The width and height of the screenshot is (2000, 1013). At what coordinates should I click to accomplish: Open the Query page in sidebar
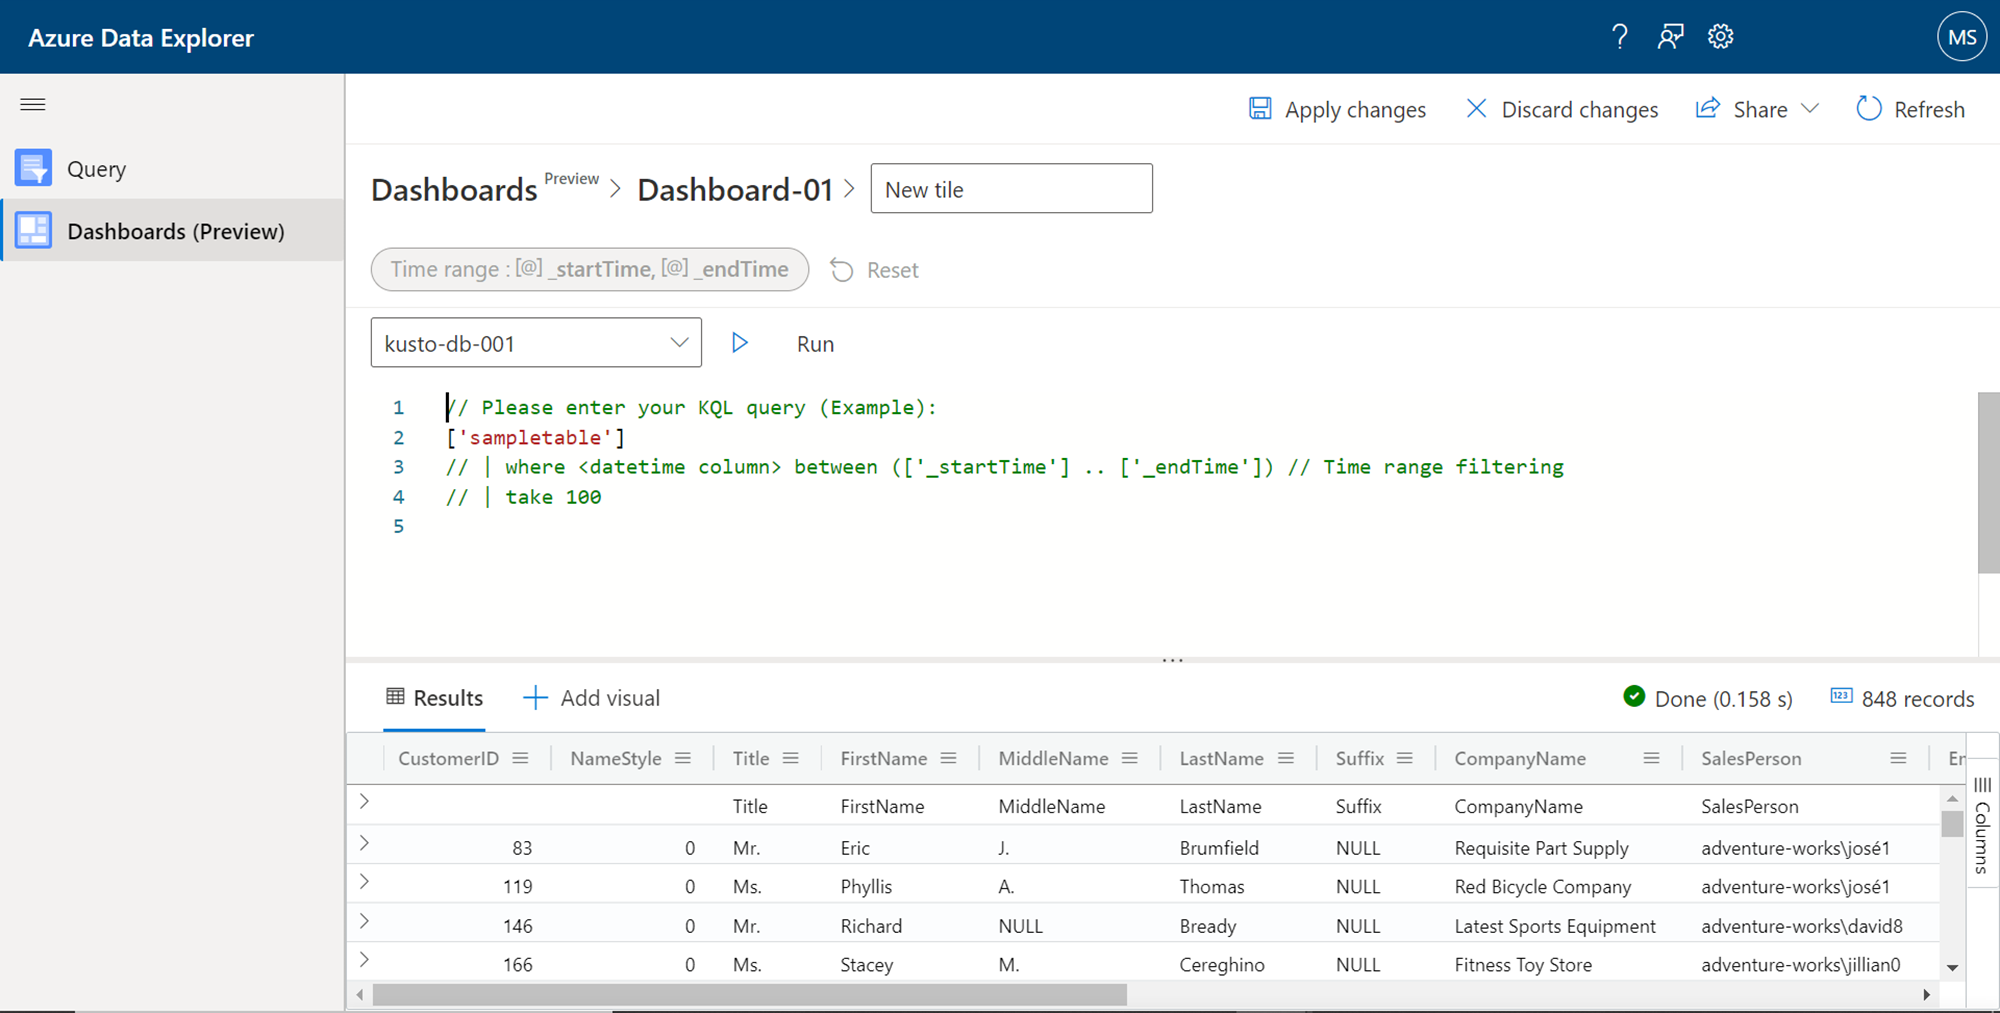click(x=96, y=169)
